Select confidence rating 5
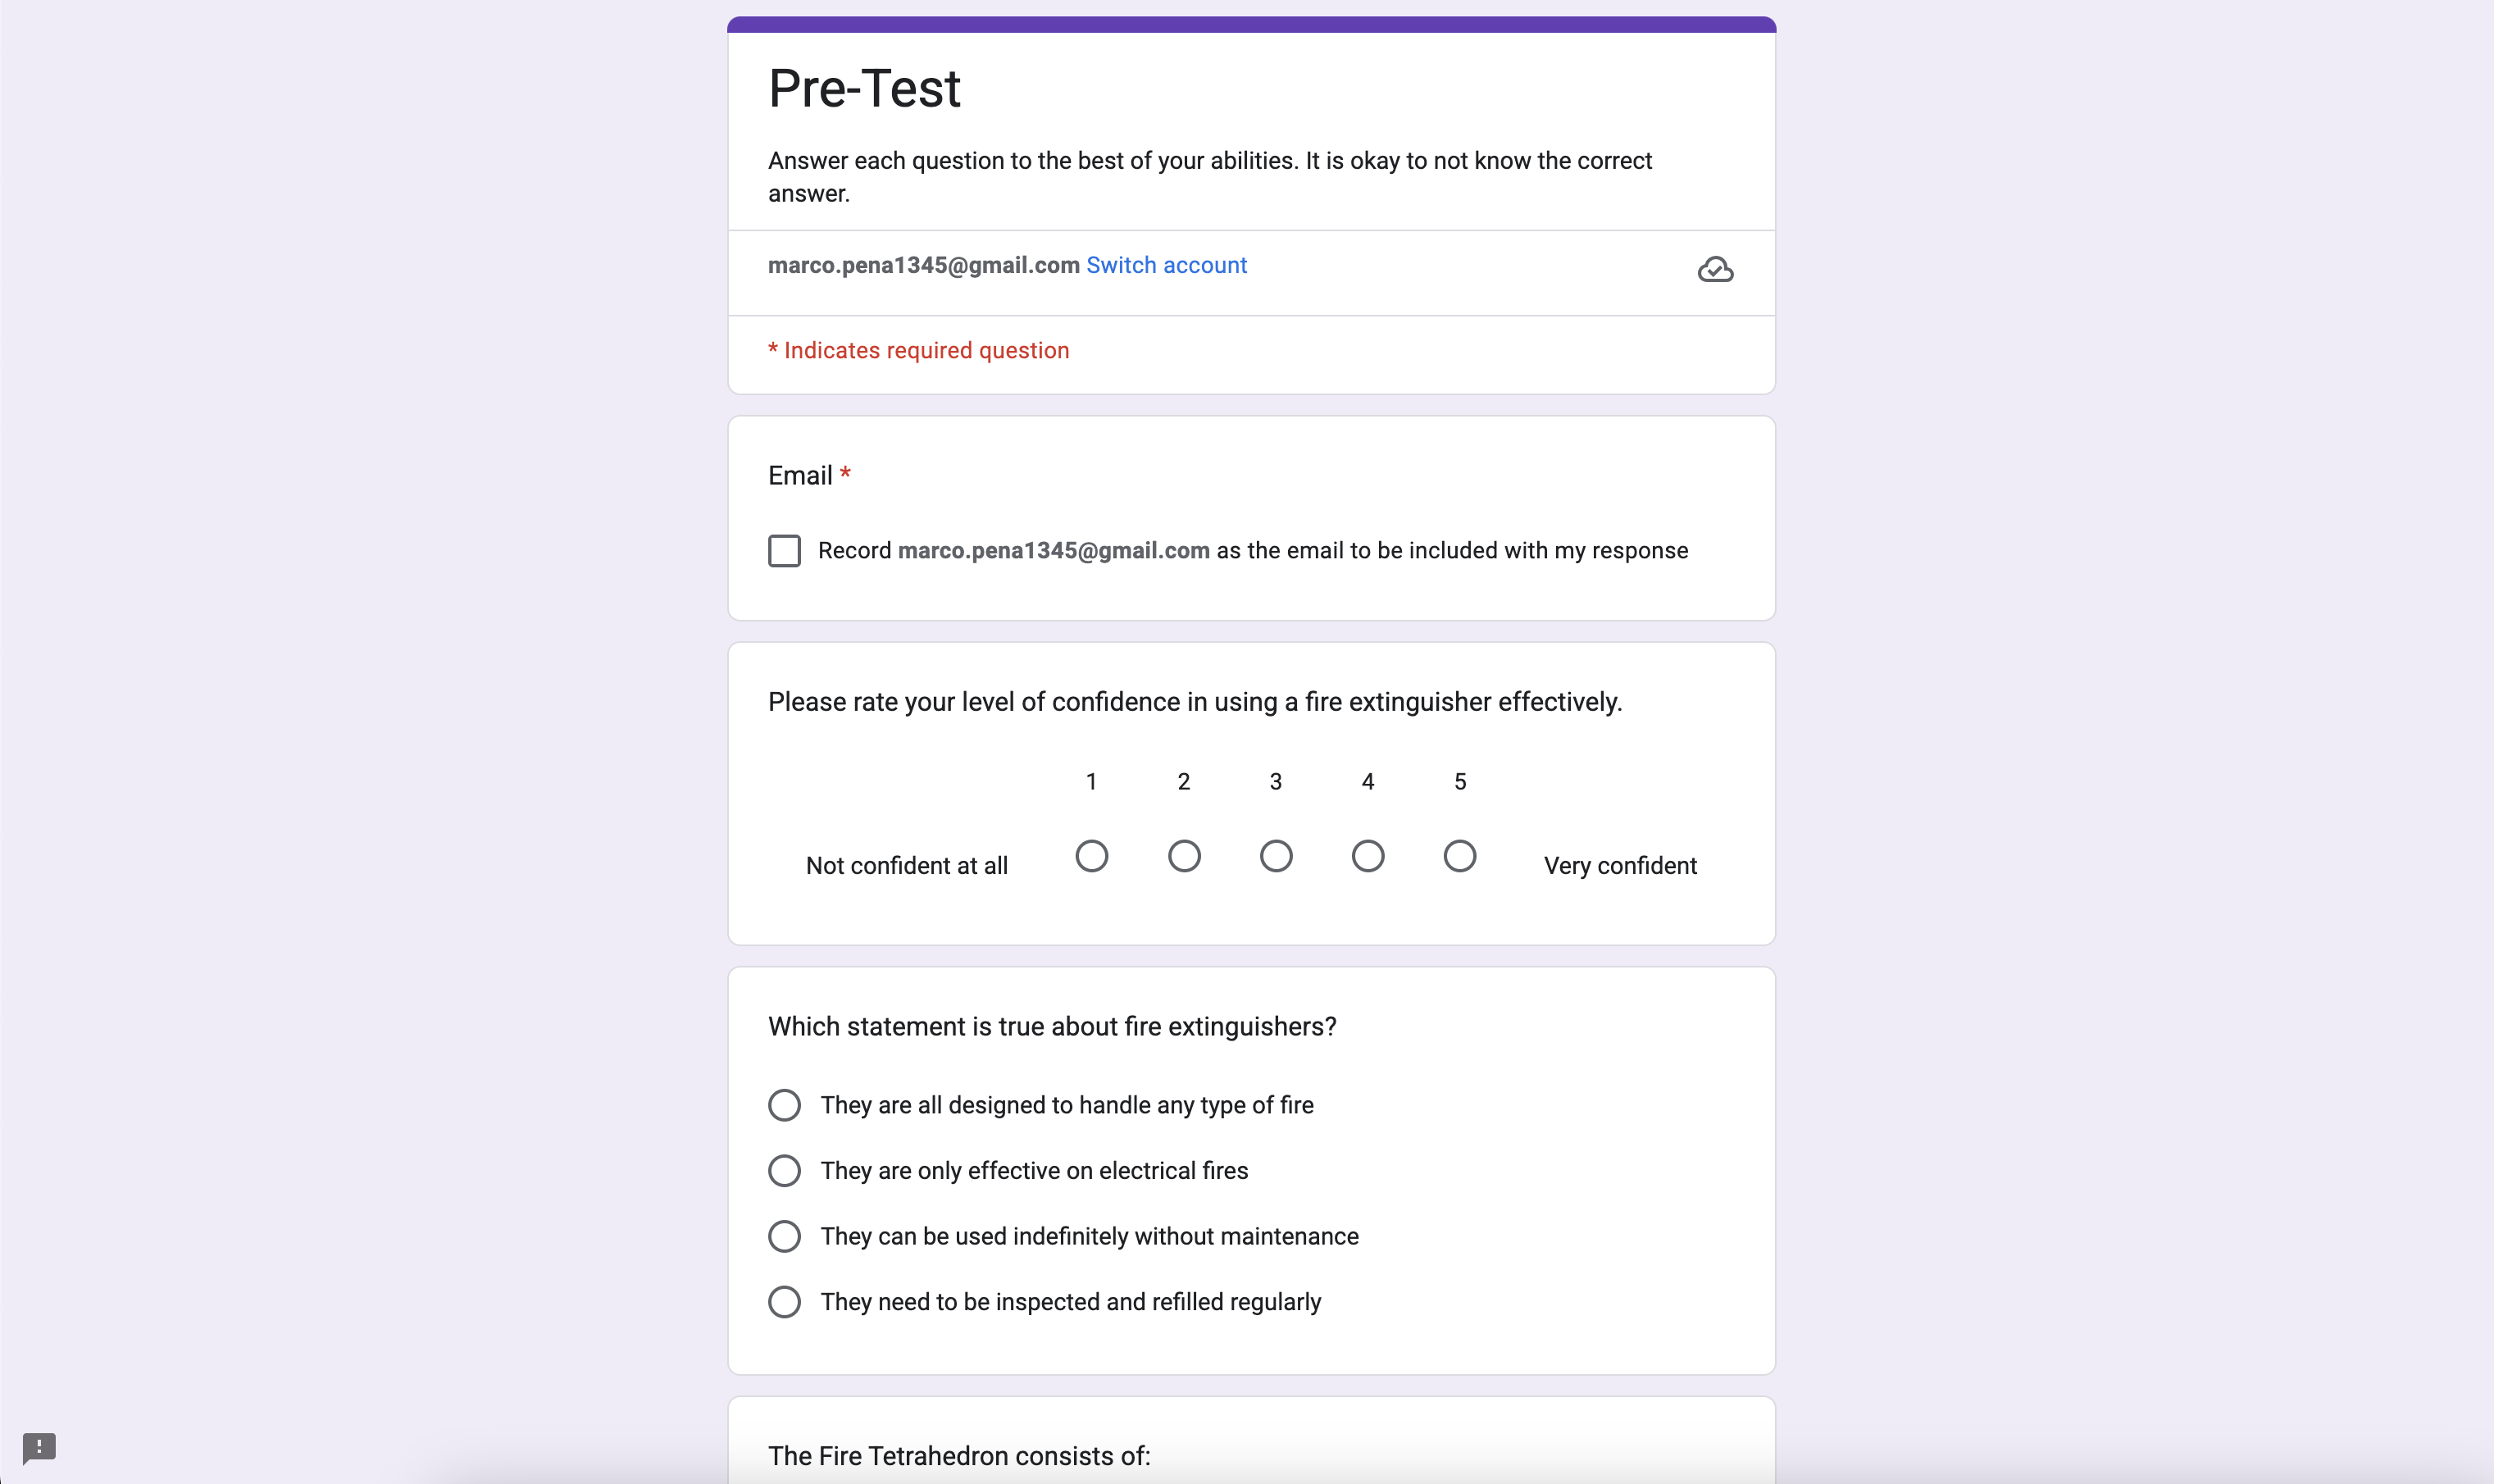This screenshot has height=1484, width=2494. pyautogui.click(x=1460, y=856)
